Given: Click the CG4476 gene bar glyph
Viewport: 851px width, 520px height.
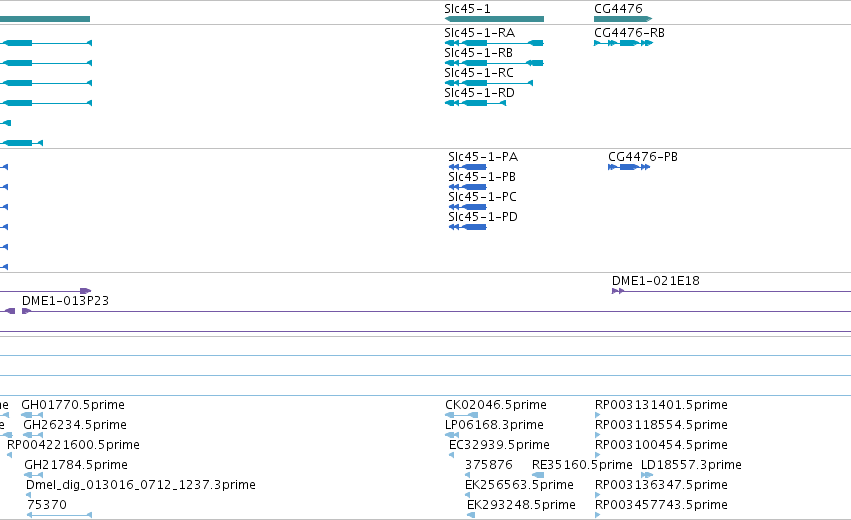Looking at the screenshot, I should (x=623, y=19).
